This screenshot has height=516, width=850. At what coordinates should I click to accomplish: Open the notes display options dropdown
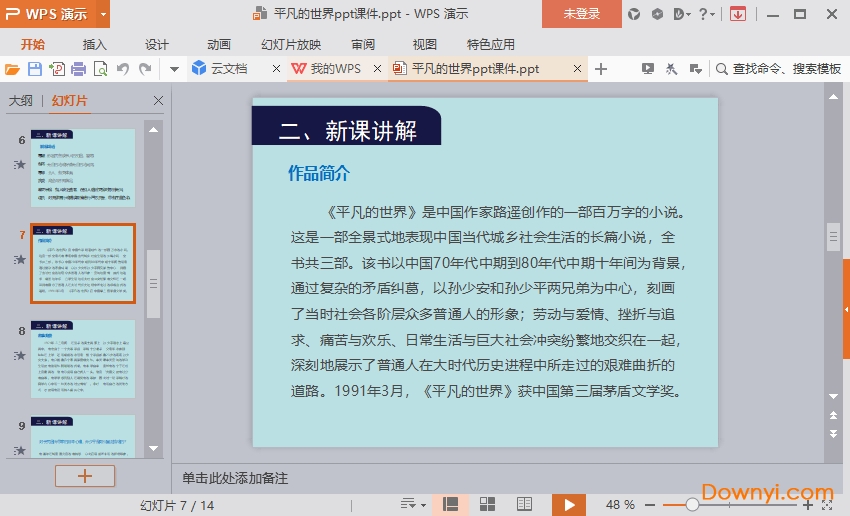[410, 504]
